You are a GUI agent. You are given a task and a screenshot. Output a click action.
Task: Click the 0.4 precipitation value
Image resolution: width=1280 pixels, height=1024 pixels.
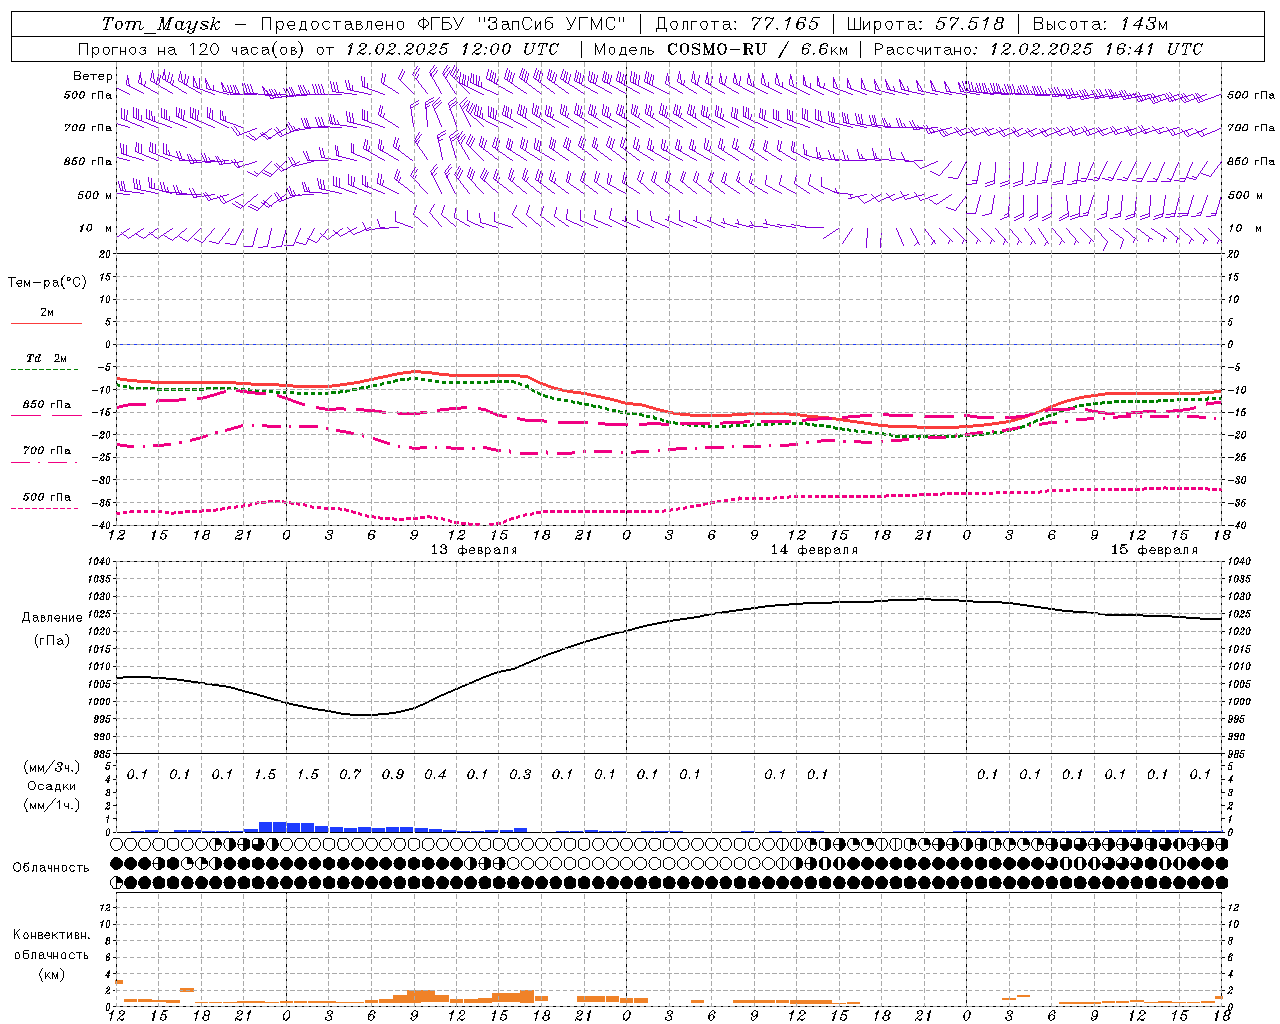[x=435, y=774]
